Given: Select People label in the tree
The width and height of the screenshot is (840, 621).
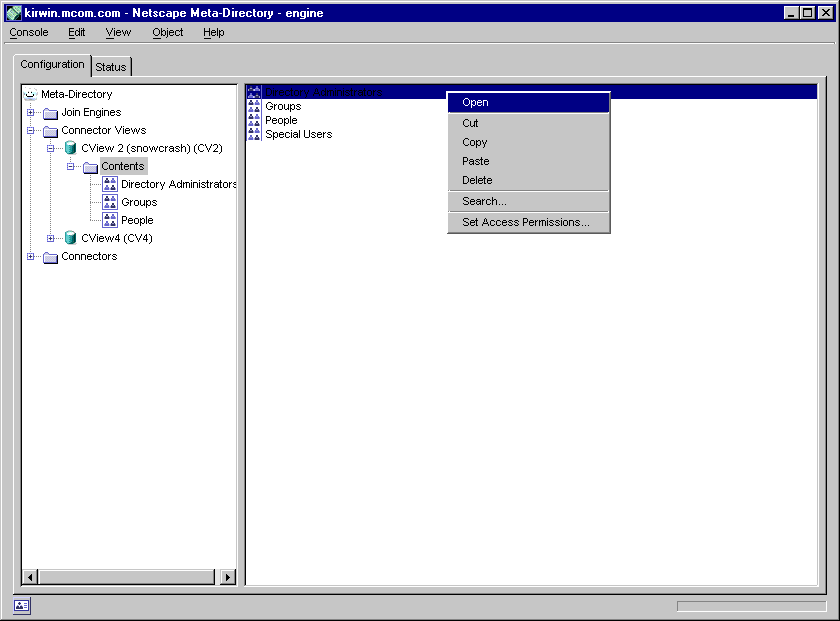Looking at the screenshot, I should 137,220.
